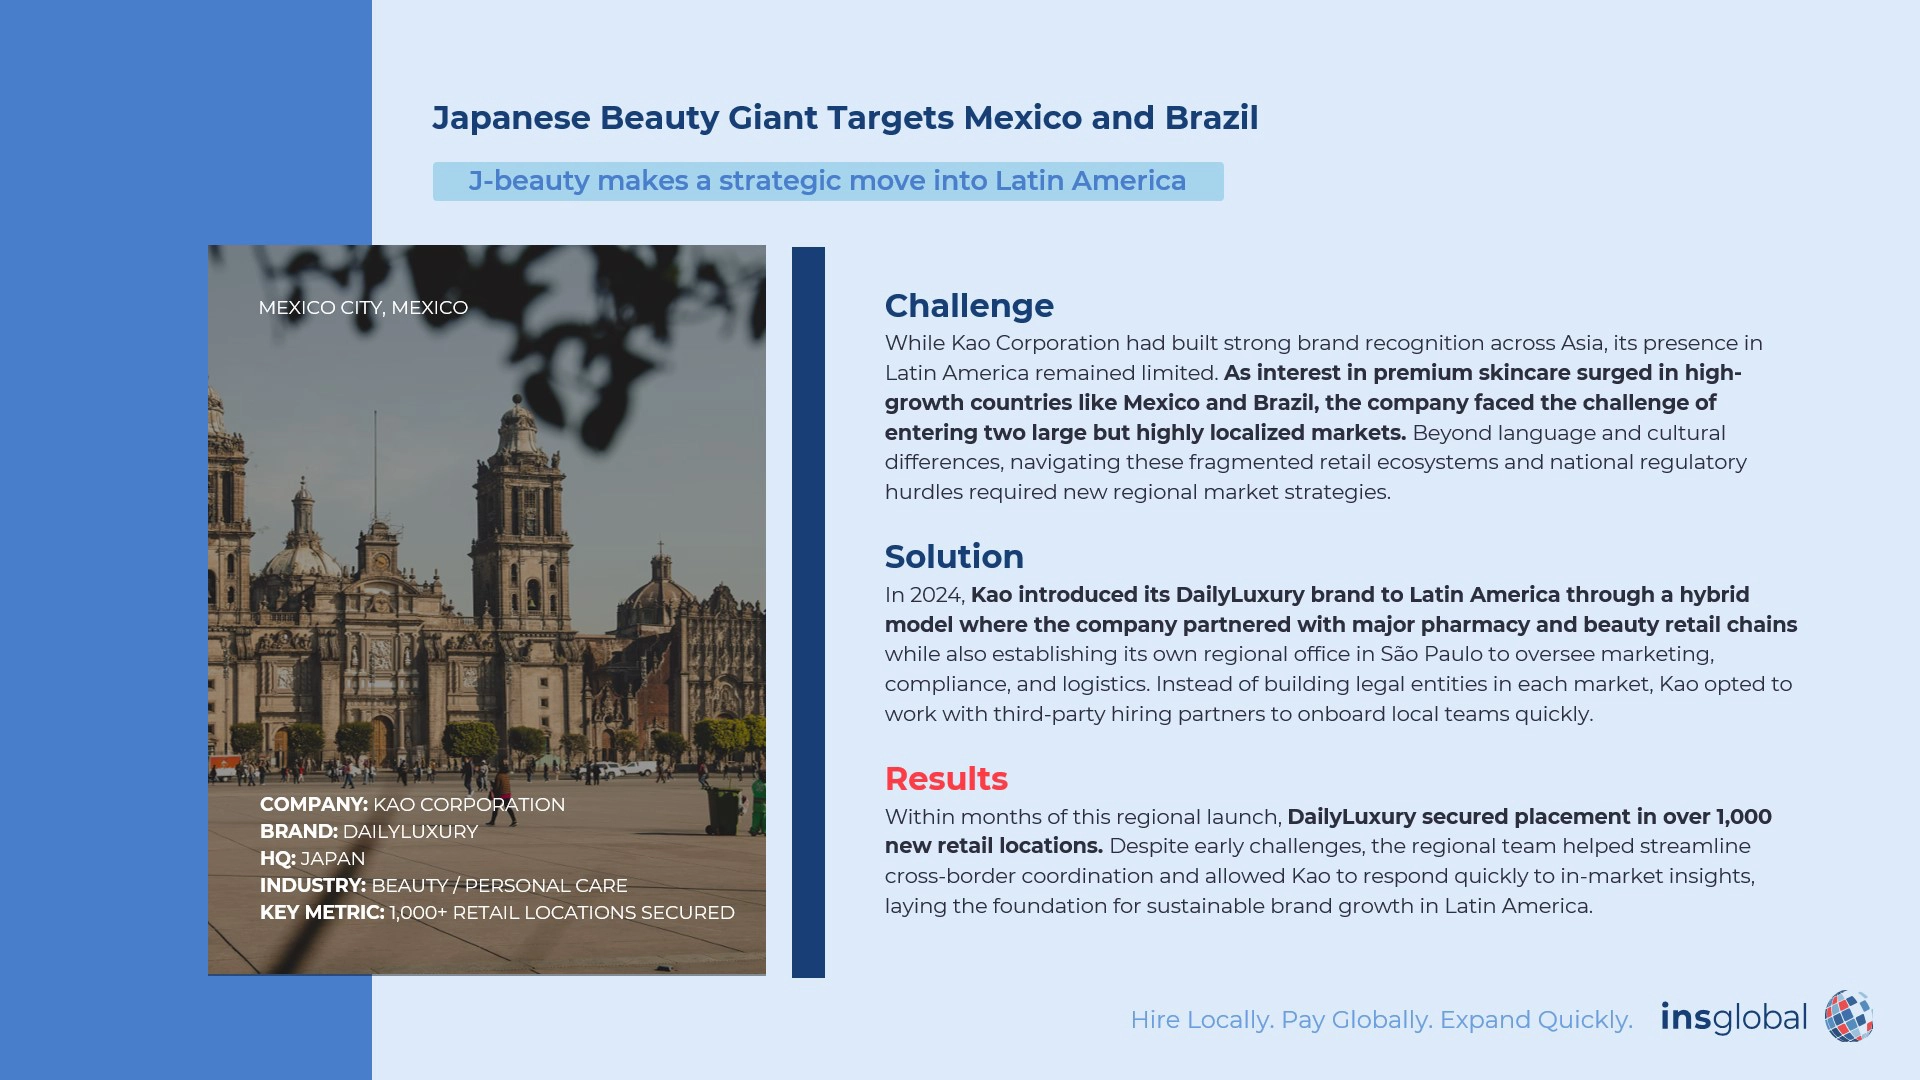Click the 'MEXICO CITY, MEXICO' caption
Image resolution: width=1920 pixels, height=1080 pixels.
point(363,308)
